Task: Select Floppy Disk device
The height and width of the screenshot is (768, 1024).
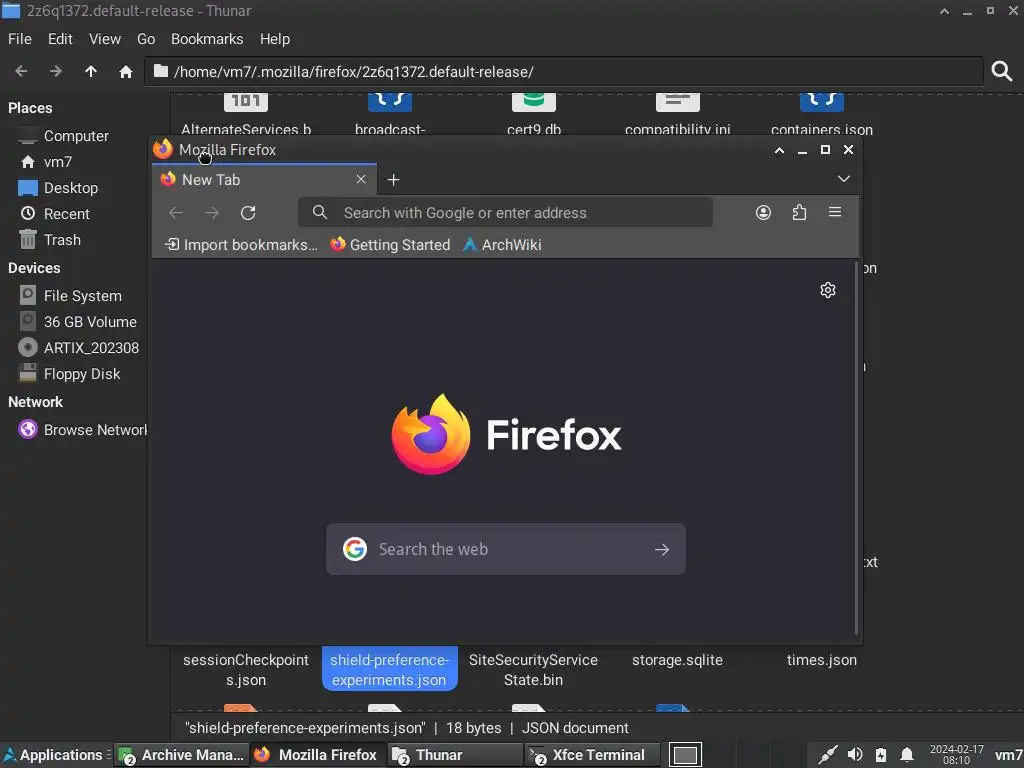Action: click(x=82, y=374)
